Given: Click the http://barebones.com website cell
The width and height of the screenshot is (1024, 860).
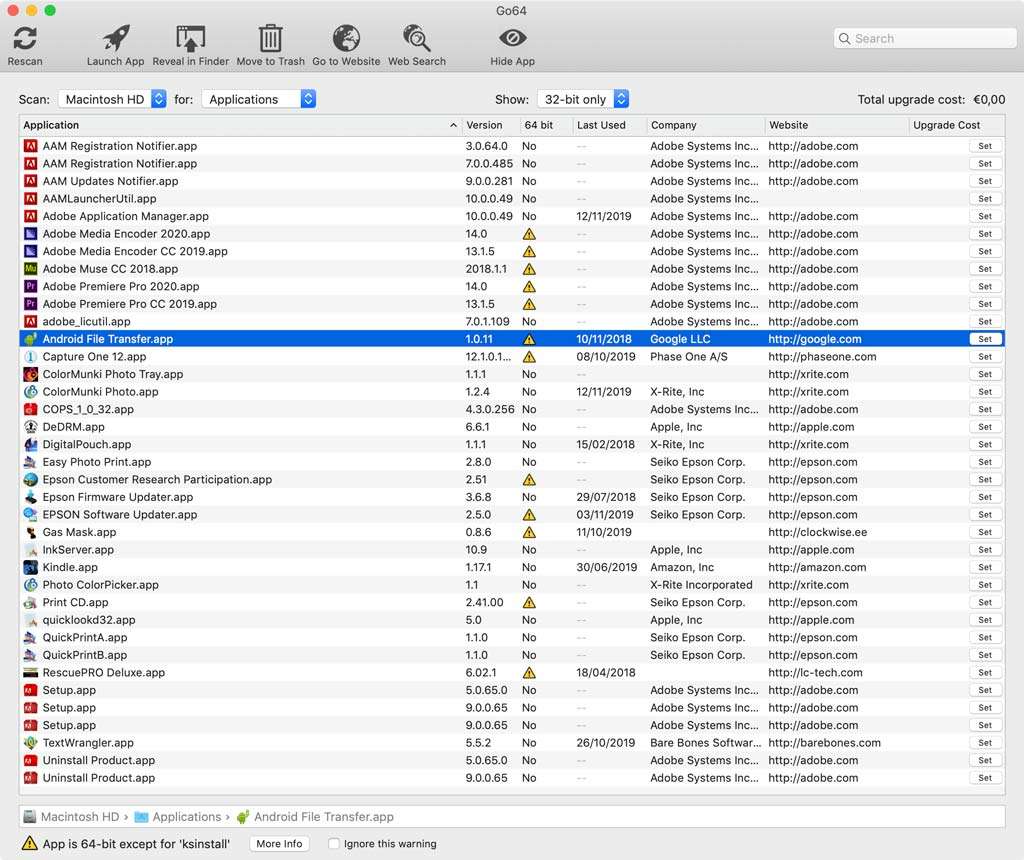Looking at the screenshot, I should click(x=824, y=742).
